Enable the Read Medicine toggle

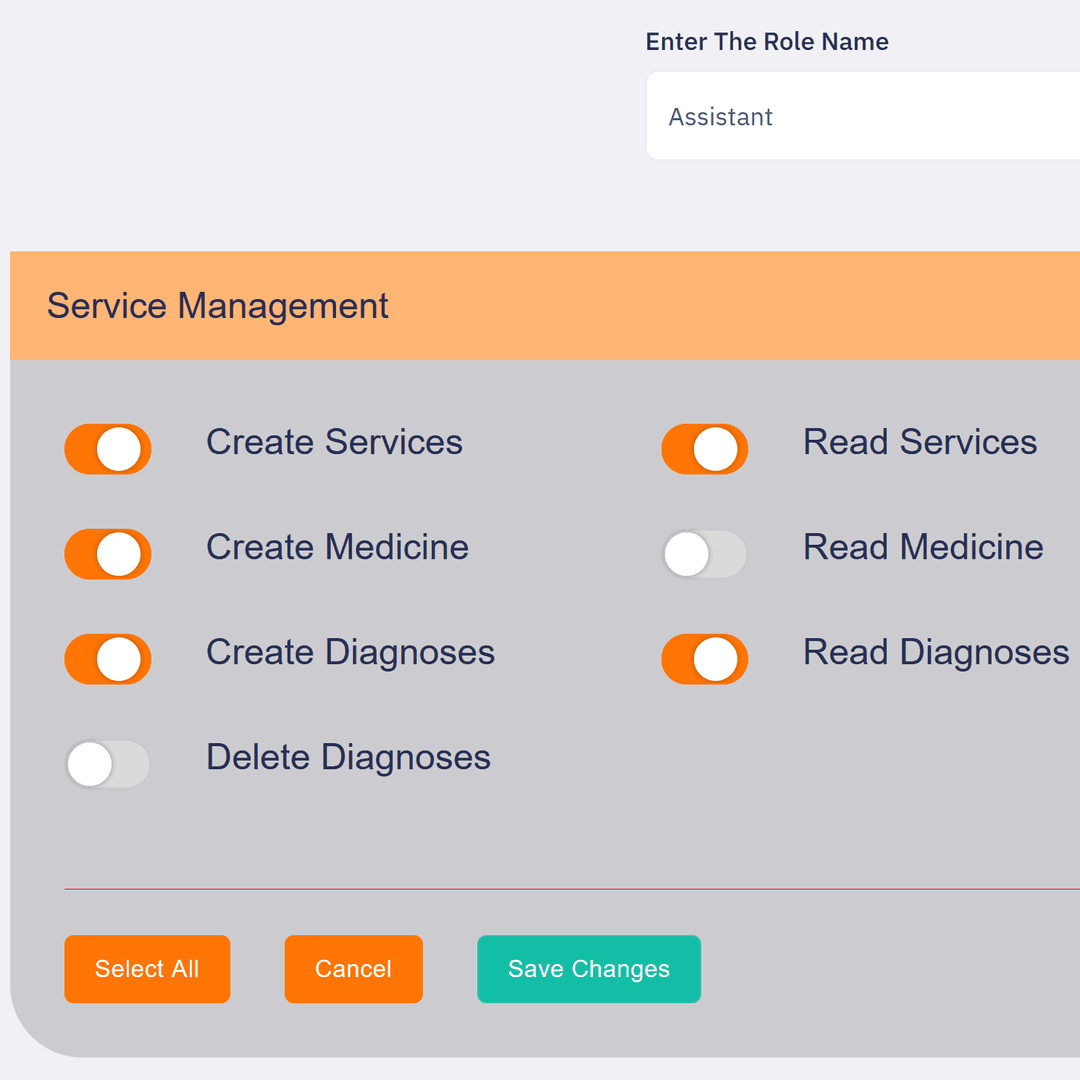pyautogui.click(x=704, y=554)
